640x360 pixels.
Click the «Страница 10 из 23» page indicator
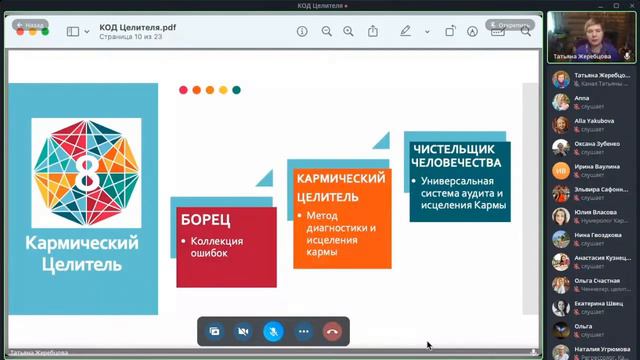pyautogui.click(x=131, y=37)
